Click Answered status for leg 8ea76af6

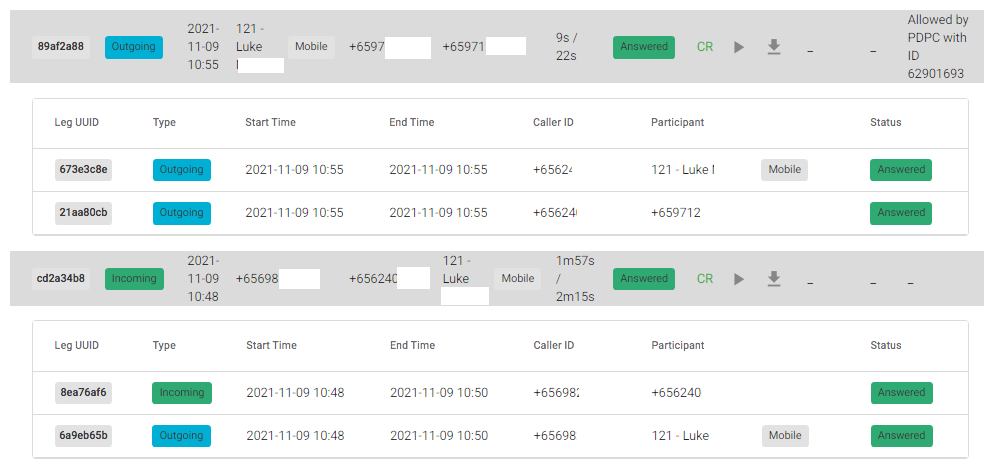tap(901, 393)
